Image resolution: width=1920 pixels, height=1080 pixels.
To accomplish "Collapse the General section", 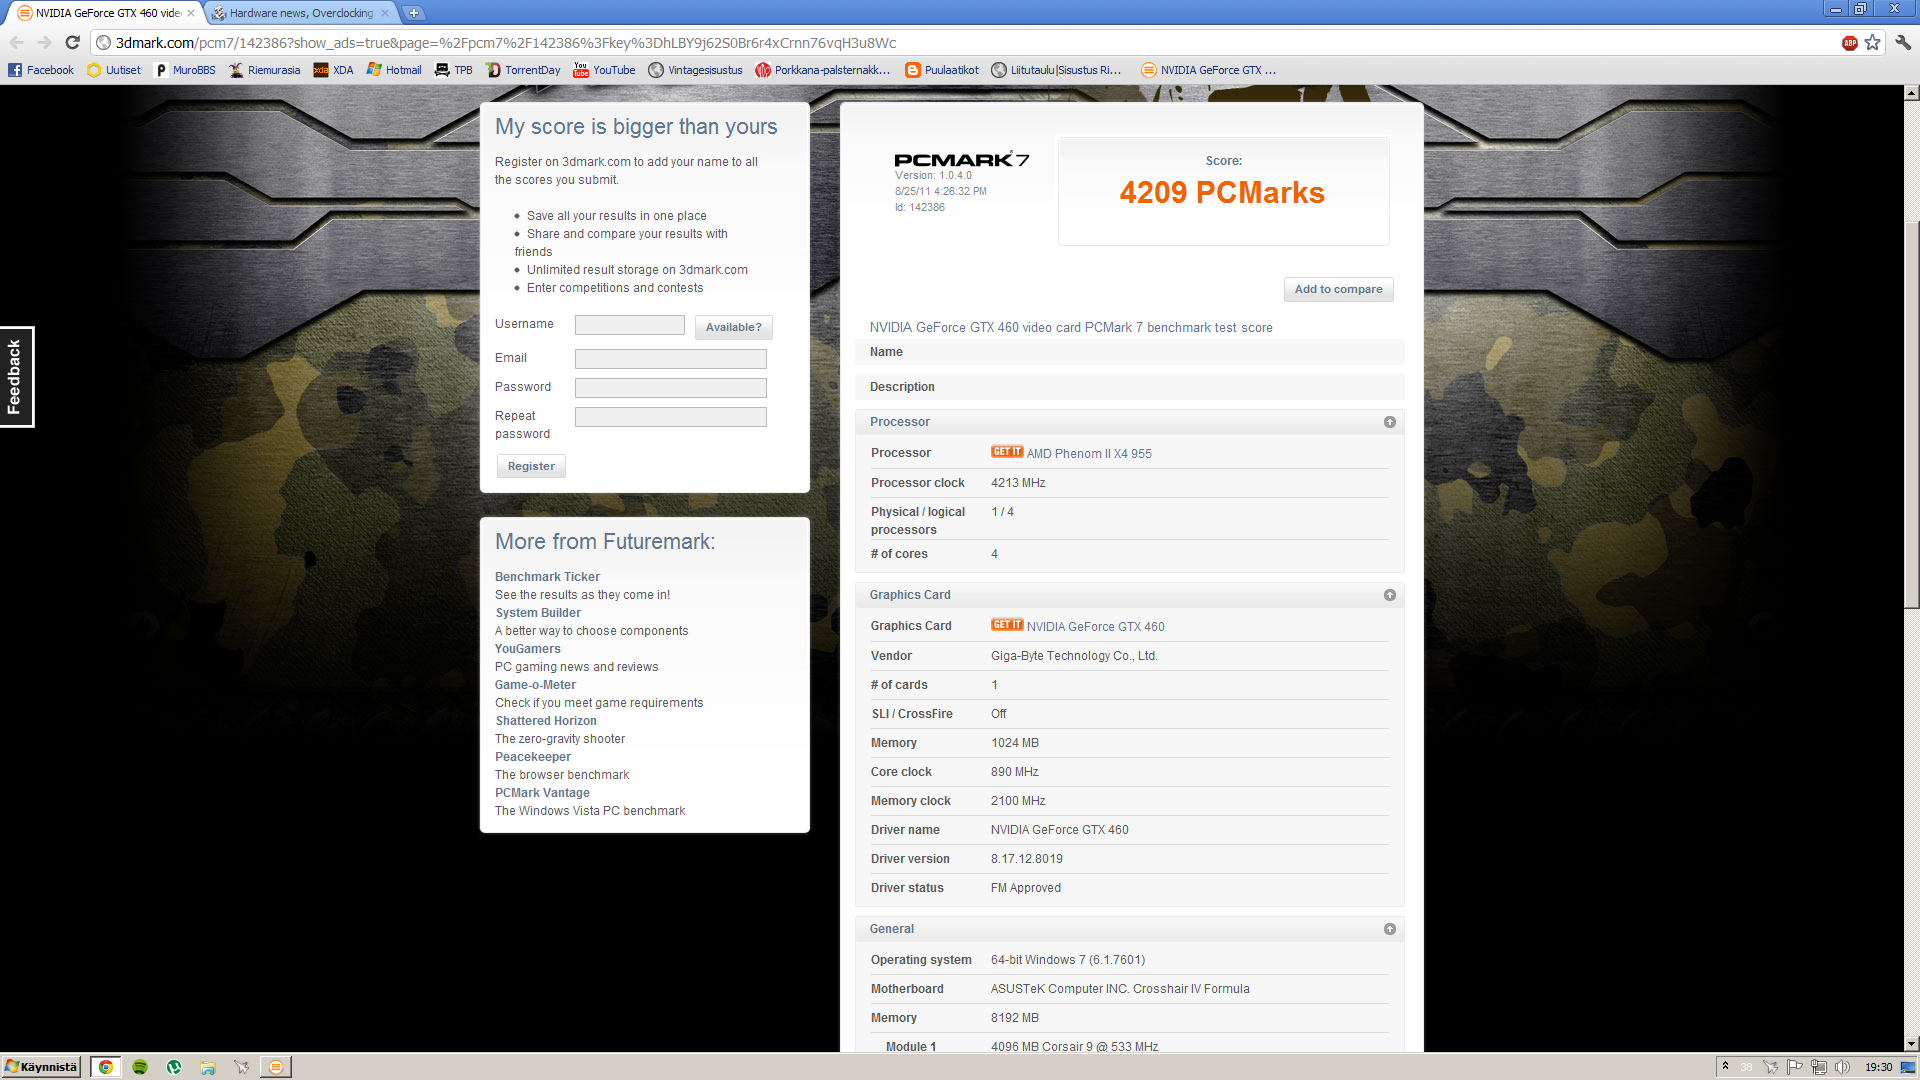I will coord(1390,929).
